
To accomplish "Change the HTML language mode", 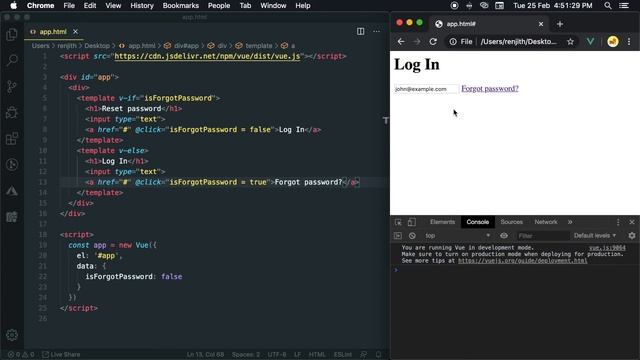I will click(x=317, y=354).
